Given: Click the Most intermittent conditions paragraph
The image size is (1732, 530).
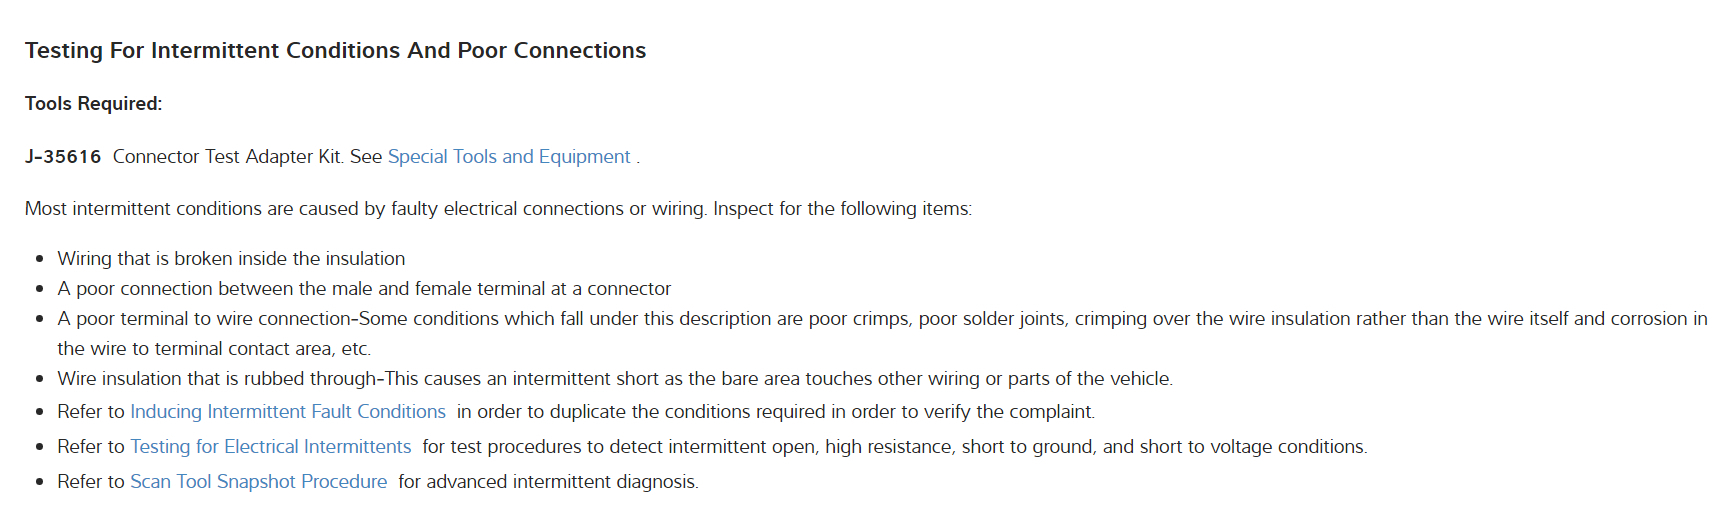Looking at the screenshot, I should click(x=498, y=209).
